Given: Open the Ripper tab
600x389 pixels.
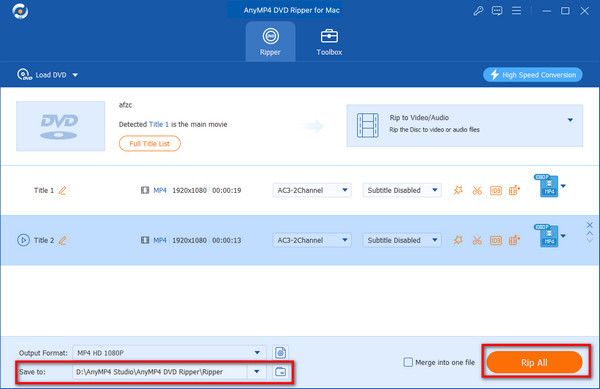Looking at the screenshot, I should (x=270, y=41).
